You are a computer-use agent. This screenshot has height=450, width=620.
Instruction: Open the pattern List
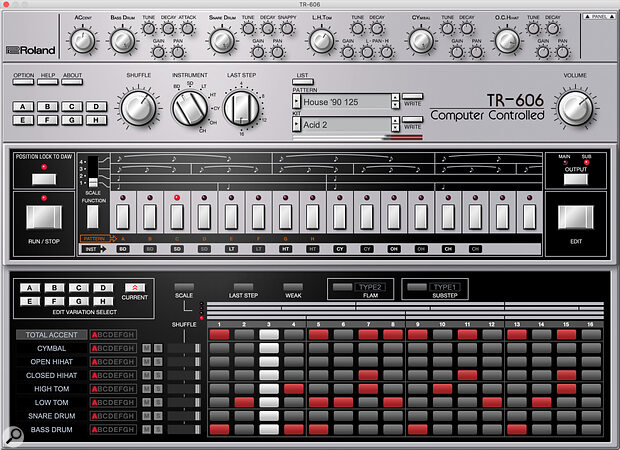[303, 82]
